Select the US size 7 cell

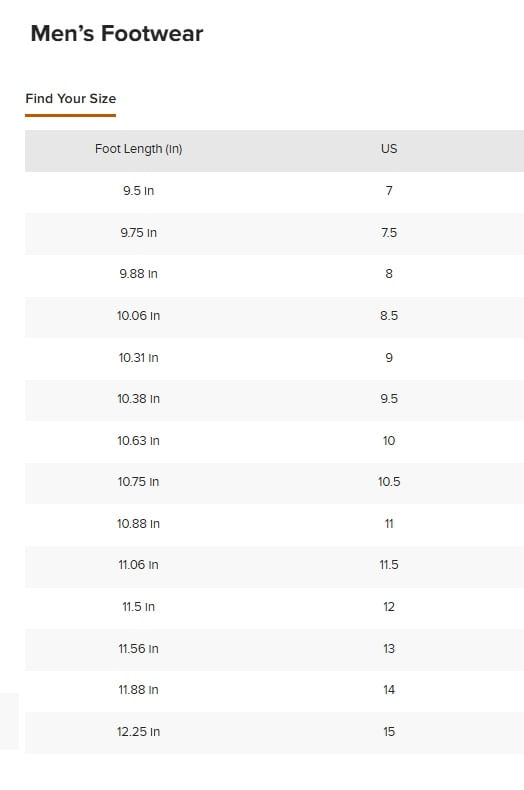[389, 191]
